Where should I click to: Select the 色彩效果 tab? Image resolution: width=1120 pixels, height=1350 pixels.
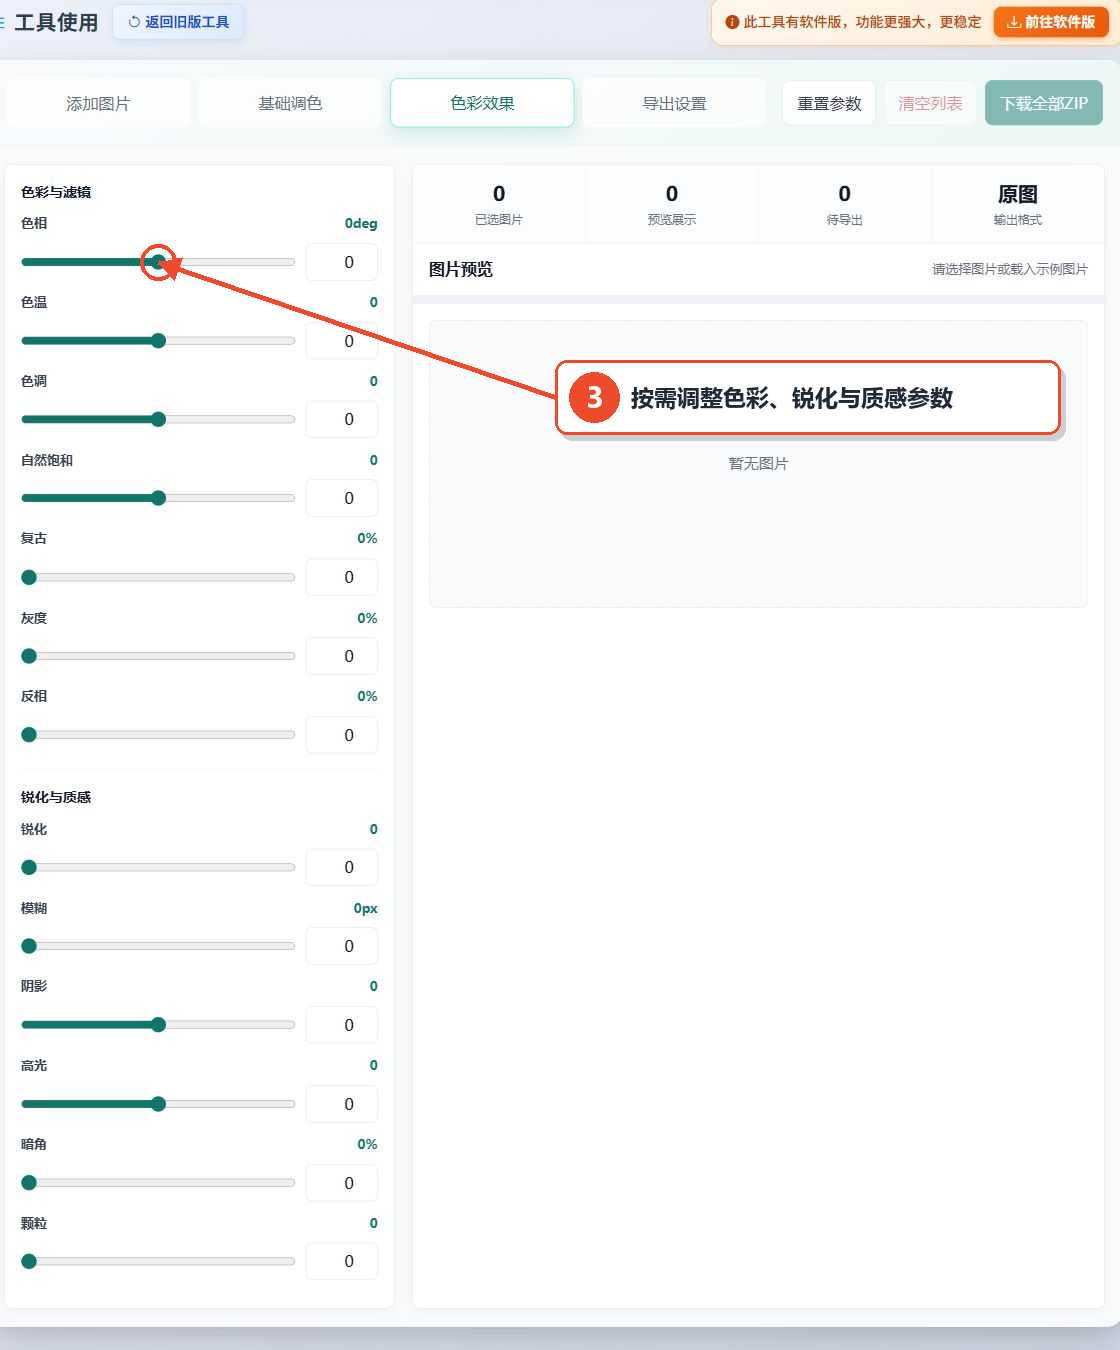[x=482, y=103]
